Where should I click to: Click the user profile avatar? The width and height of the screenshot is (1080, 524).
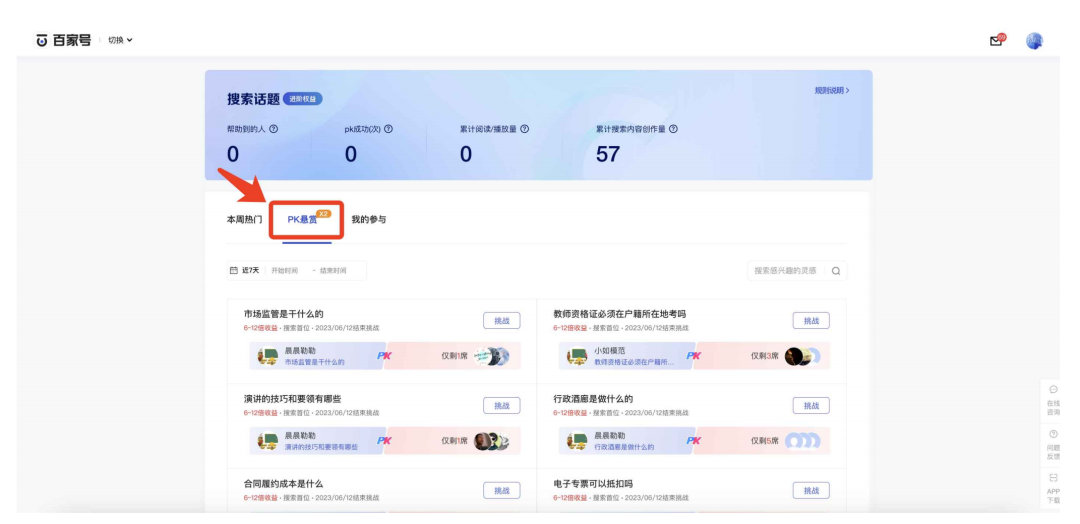[x=1034, y=41]
